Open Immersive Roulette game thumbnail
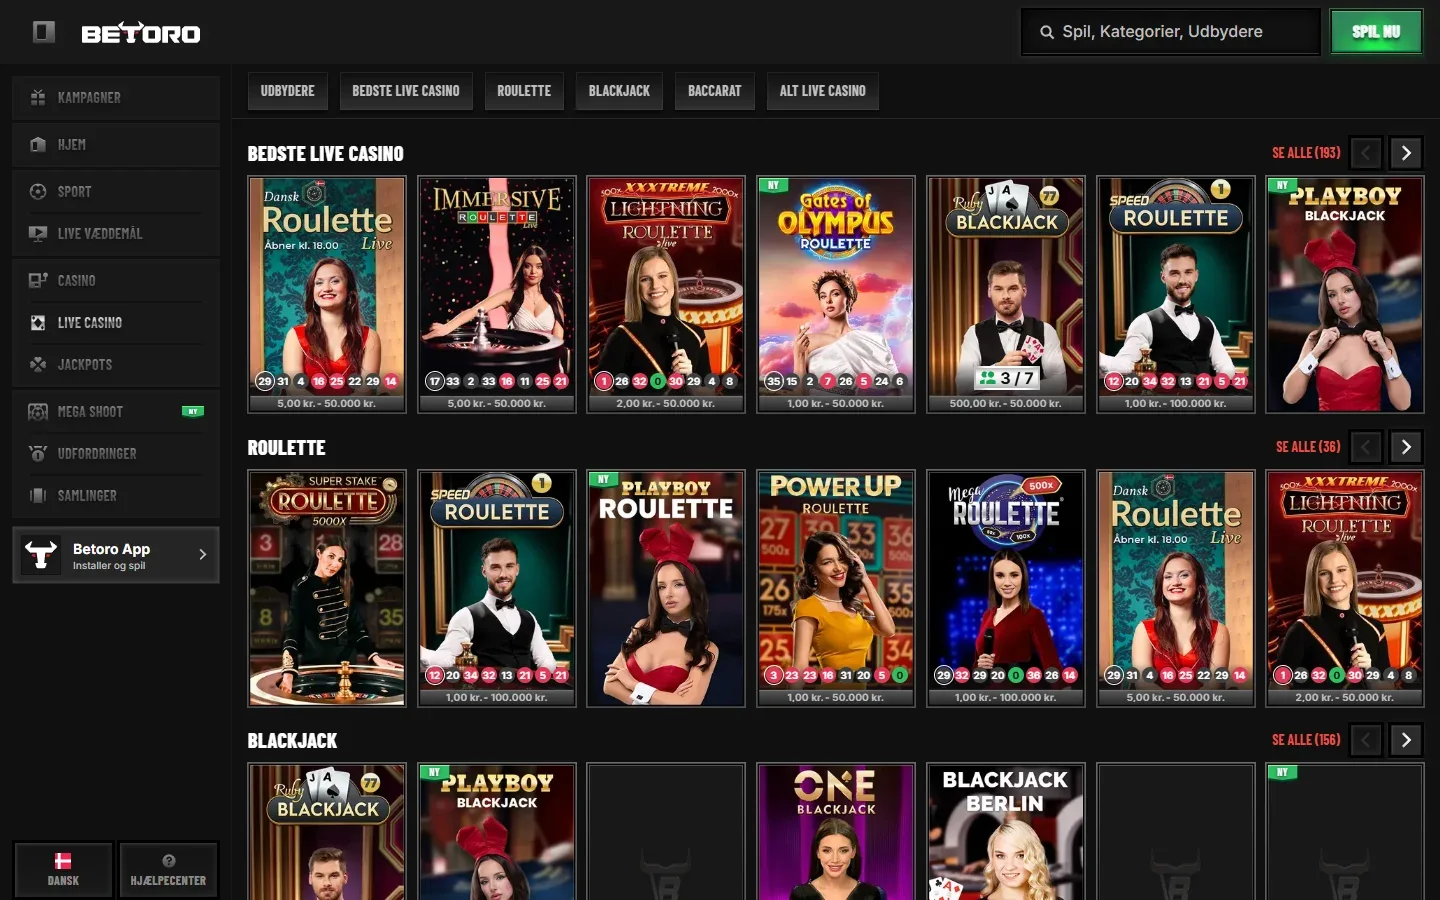The image size is (1440, 900). (497, 295)
